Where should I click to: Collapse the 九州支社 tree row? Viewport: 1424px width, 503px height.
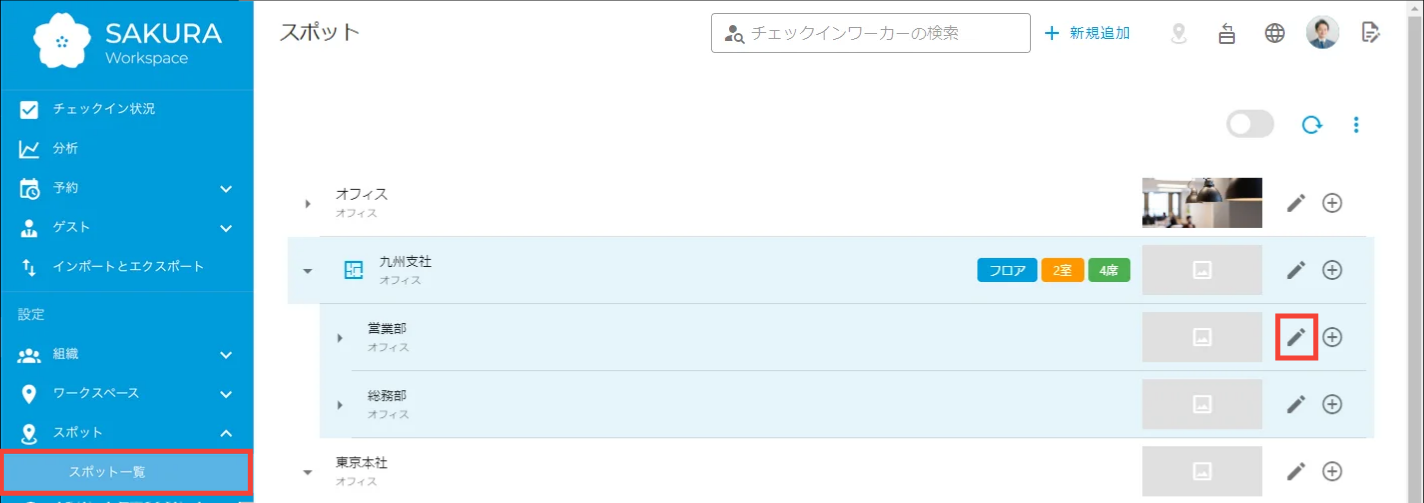(x=308, y=271)
